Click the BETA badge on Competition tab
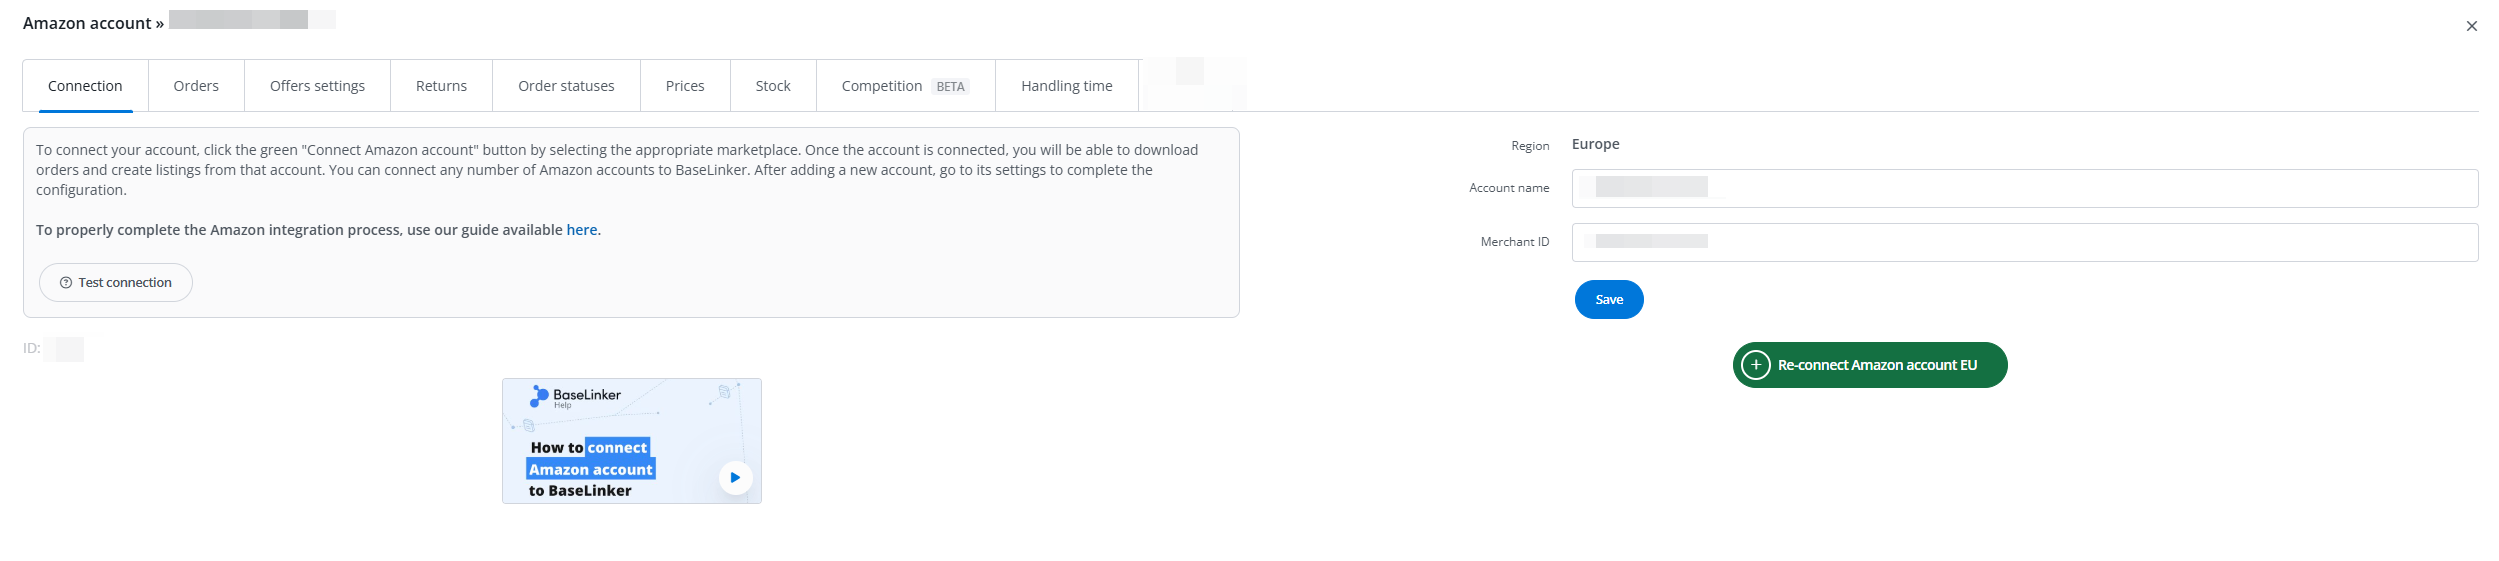Screen dimensions: 2499x561 (x=950, y=87)
